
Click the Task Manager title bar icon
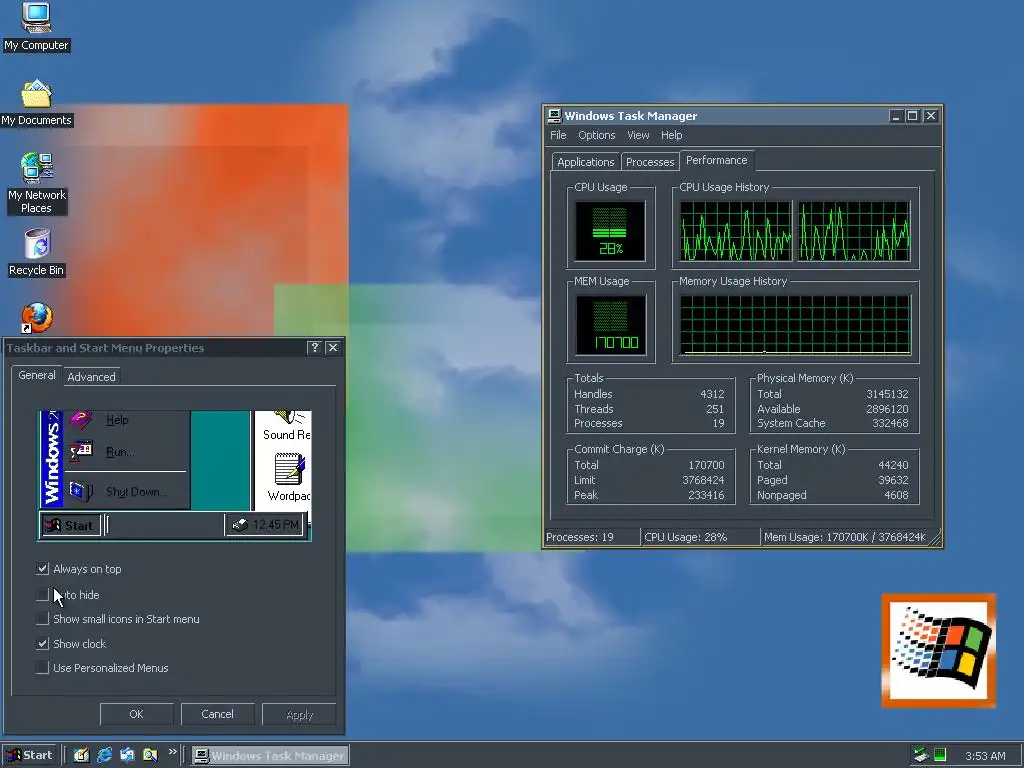pos(554,116)
